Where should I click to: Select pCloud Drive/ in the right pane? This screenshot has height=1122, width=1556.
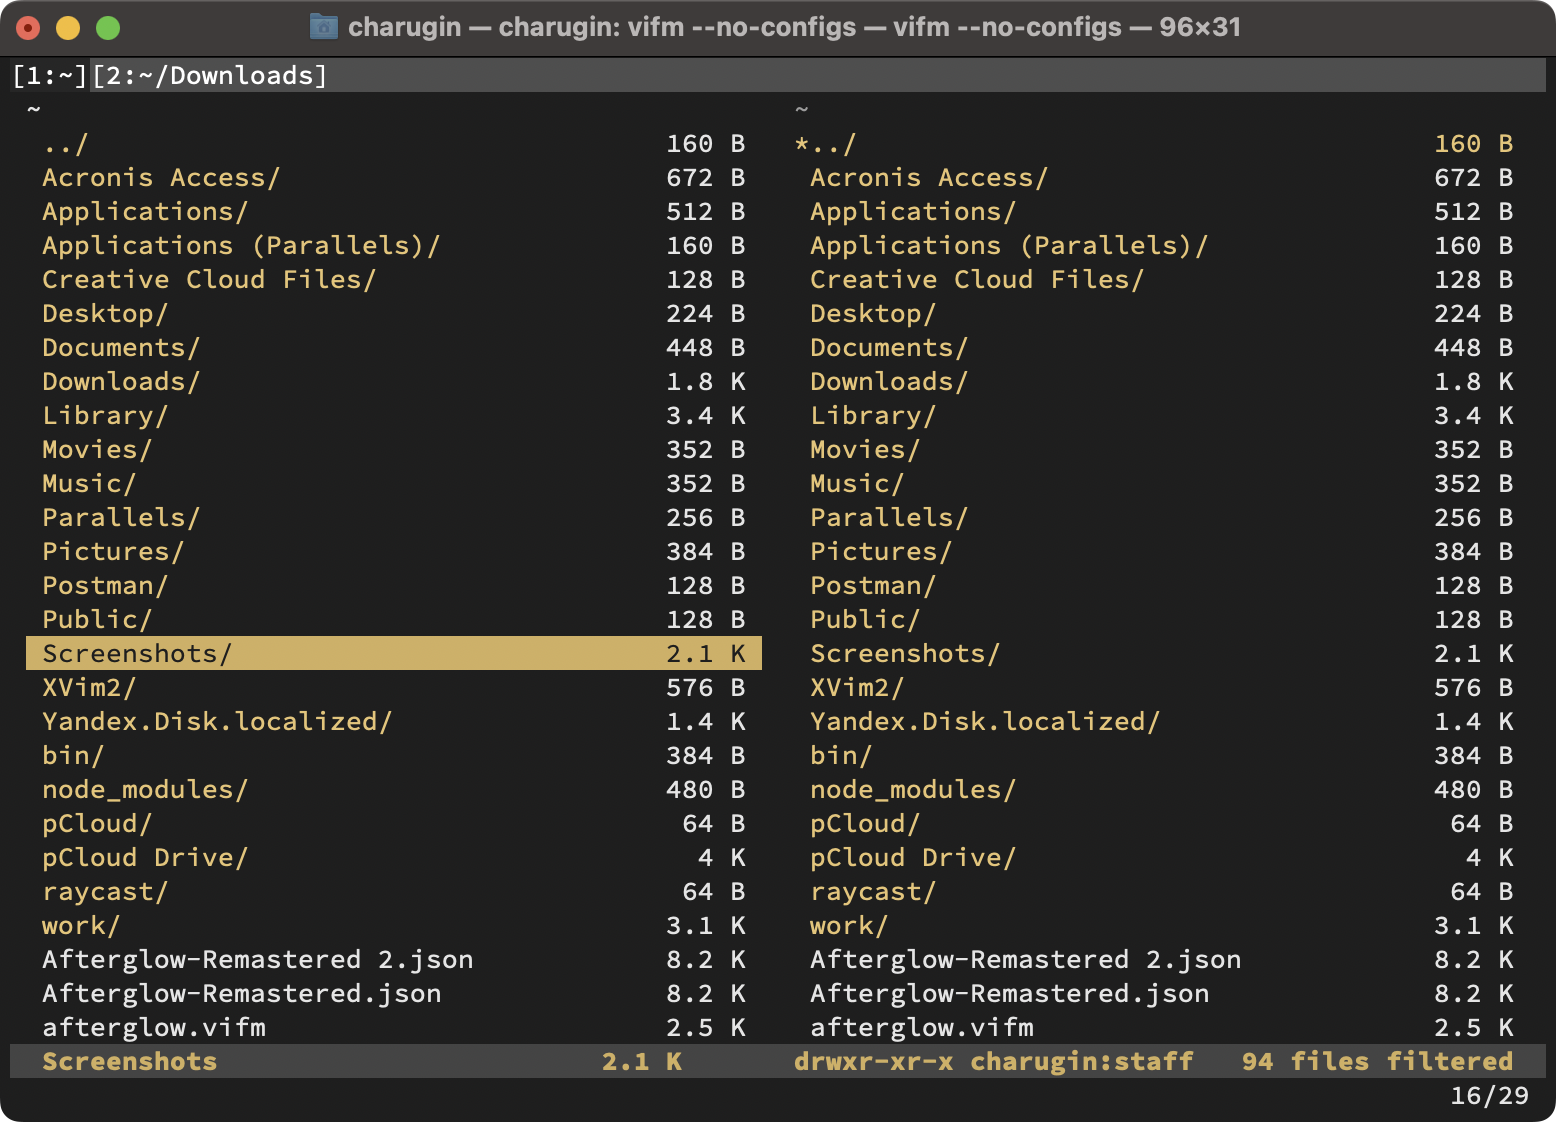(1162, 857)
